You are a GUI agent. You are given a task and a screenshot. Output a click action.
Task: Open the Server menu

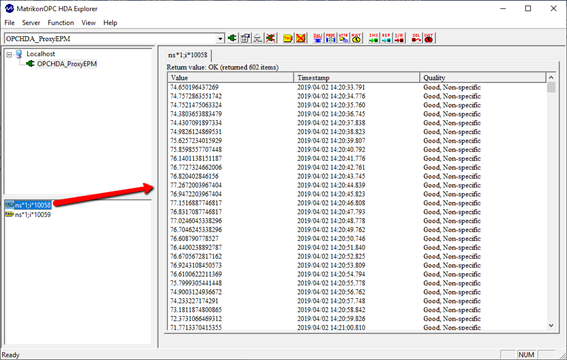[31, 22]
